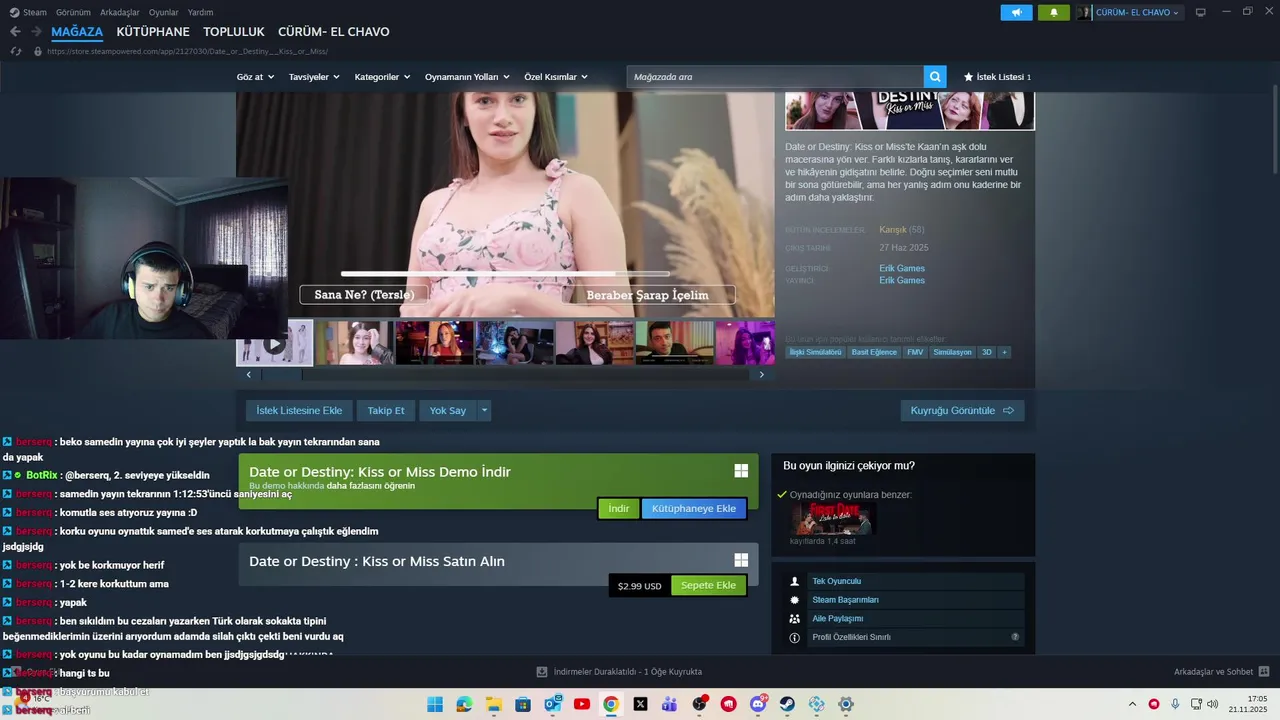Open notifications via the green bell icon
Screen dimensions: 1280x720
(x=1053, y=12)
